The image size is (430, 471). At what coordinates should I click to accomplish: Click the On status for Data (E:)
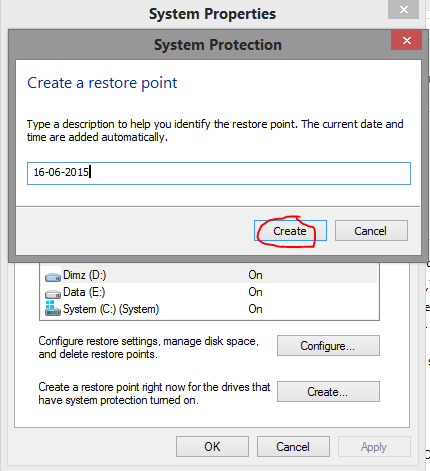(x=255, y=292)
